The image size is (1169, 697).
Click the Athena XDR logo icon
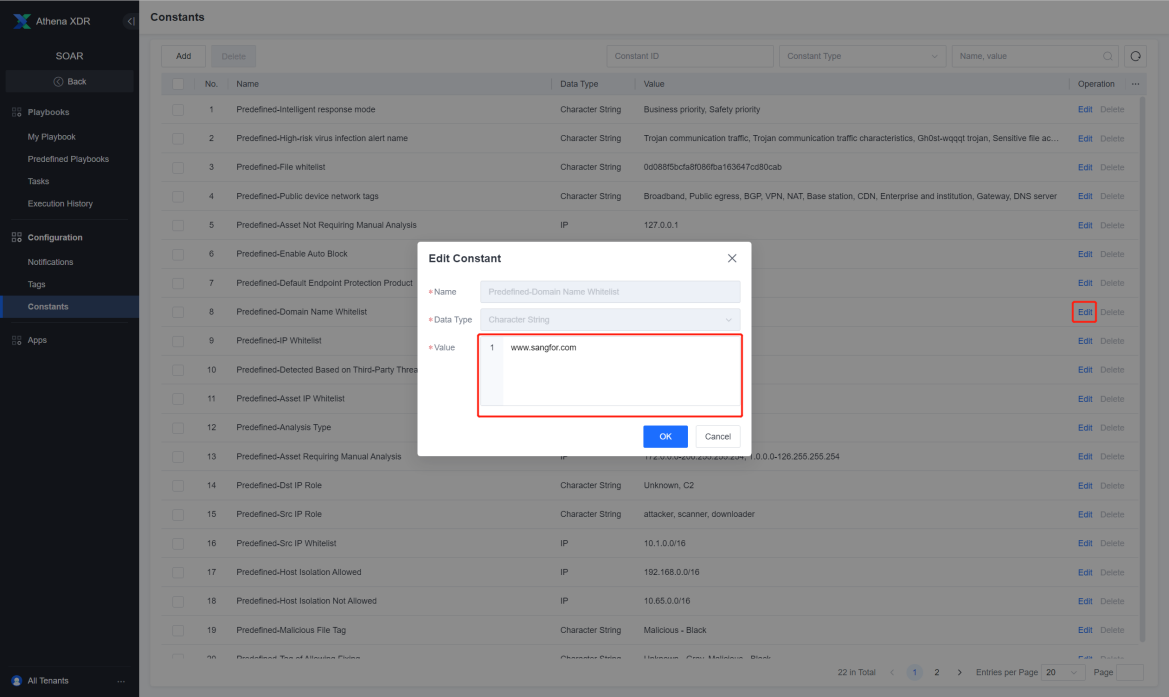click(x=22, y=21)
